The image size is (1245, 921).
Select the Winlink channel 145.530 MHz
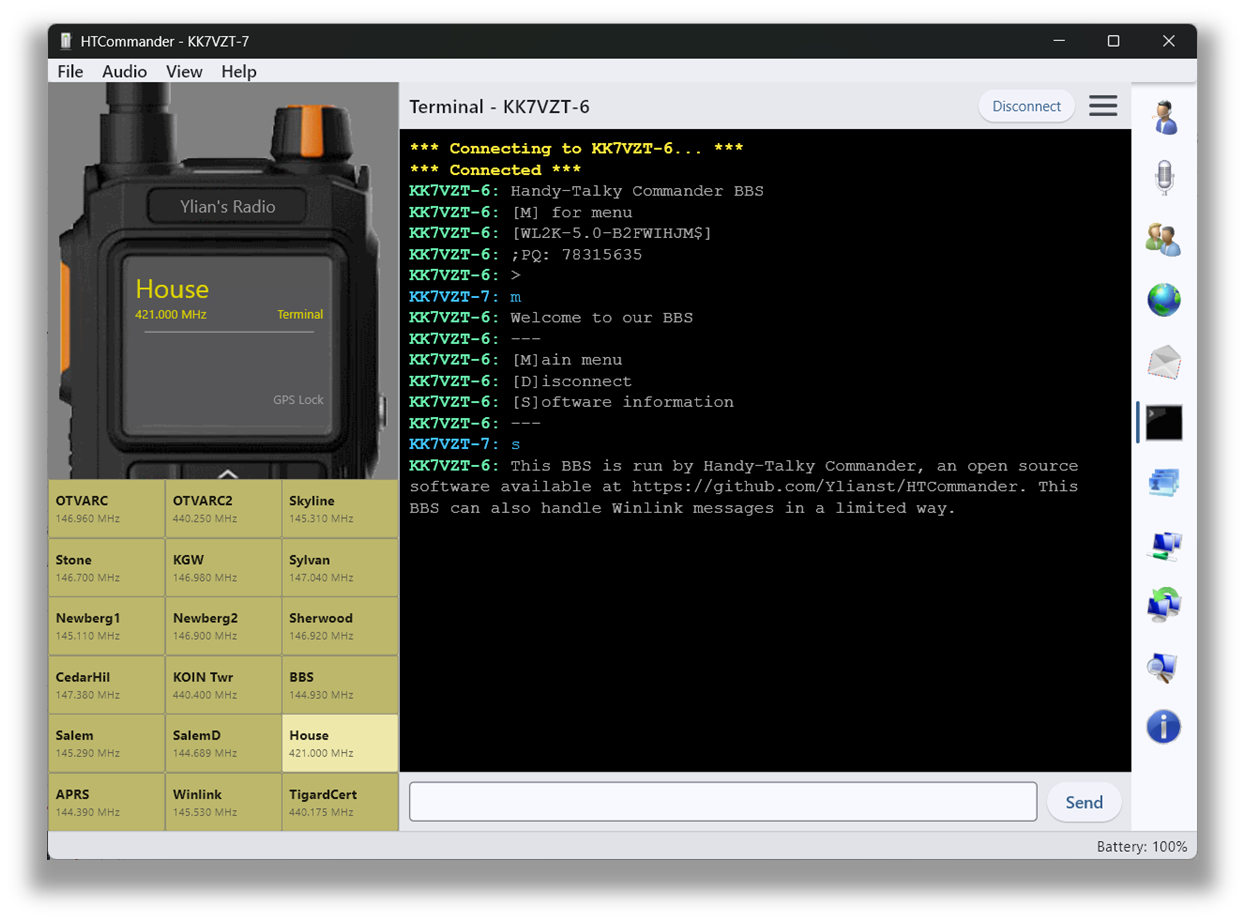(x=223, y=802)
